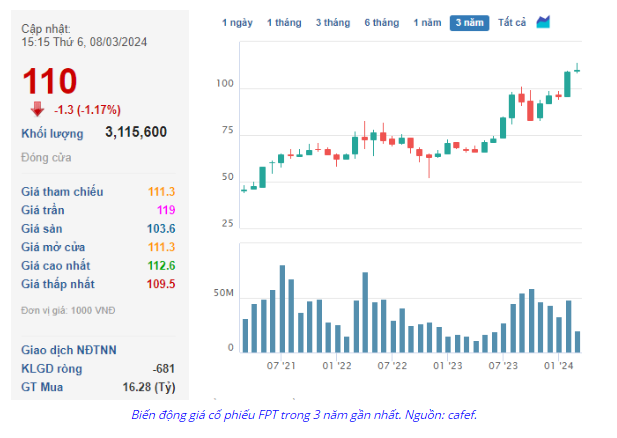Click the area chart type icon
This screenshot has width=617, height=438.
(x=543, y=22)
